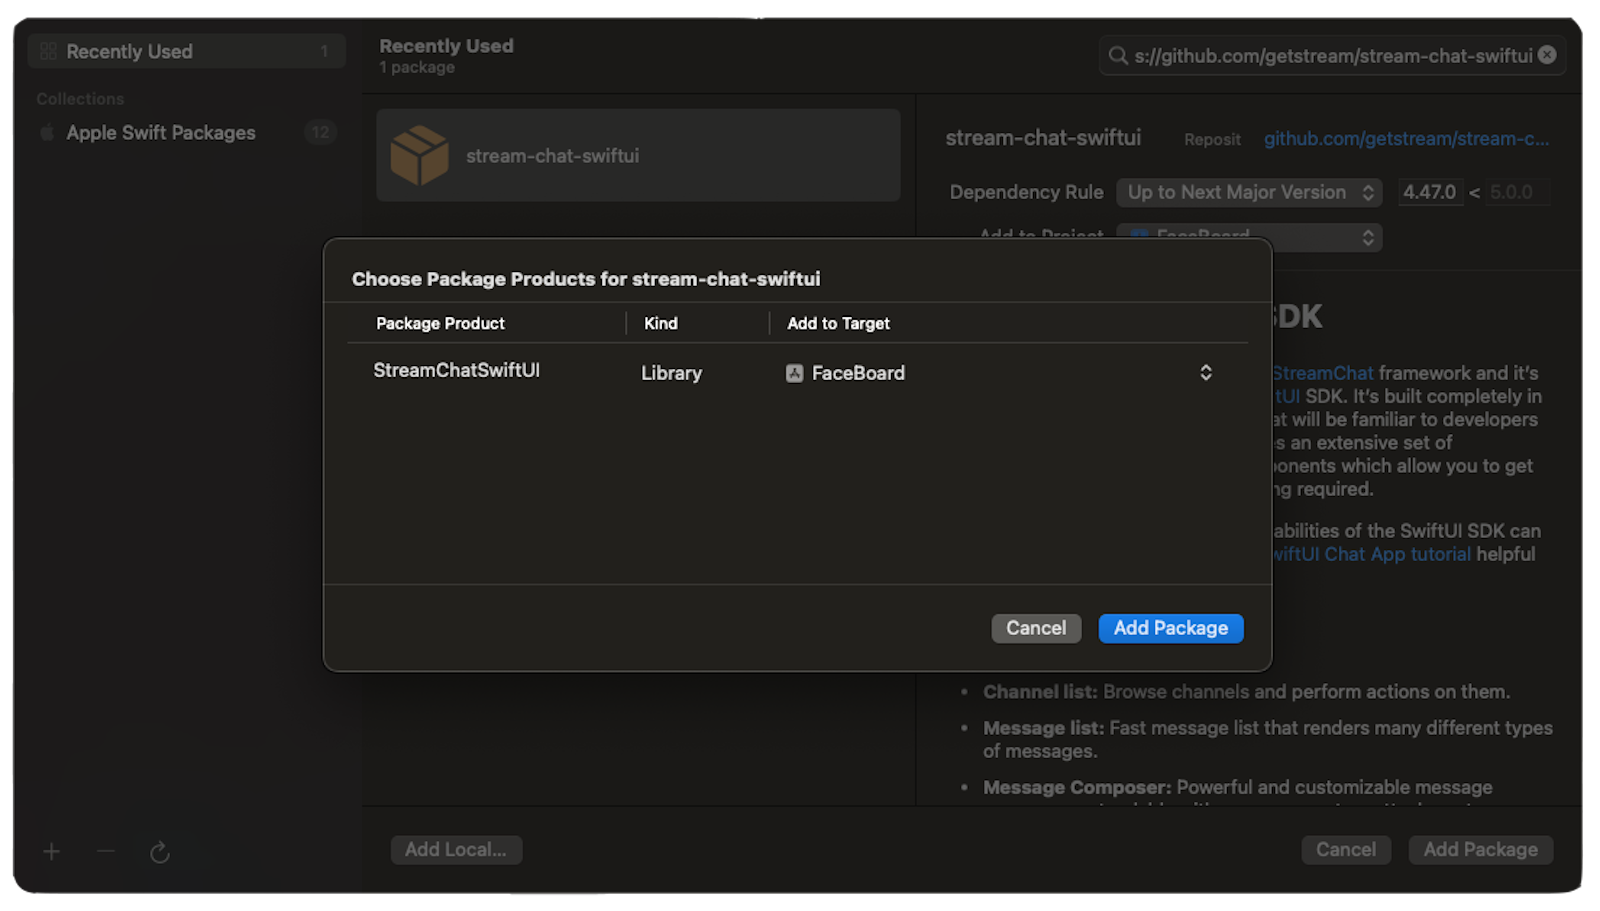Open the github.com/getstream repository link

coord(1405,139)
